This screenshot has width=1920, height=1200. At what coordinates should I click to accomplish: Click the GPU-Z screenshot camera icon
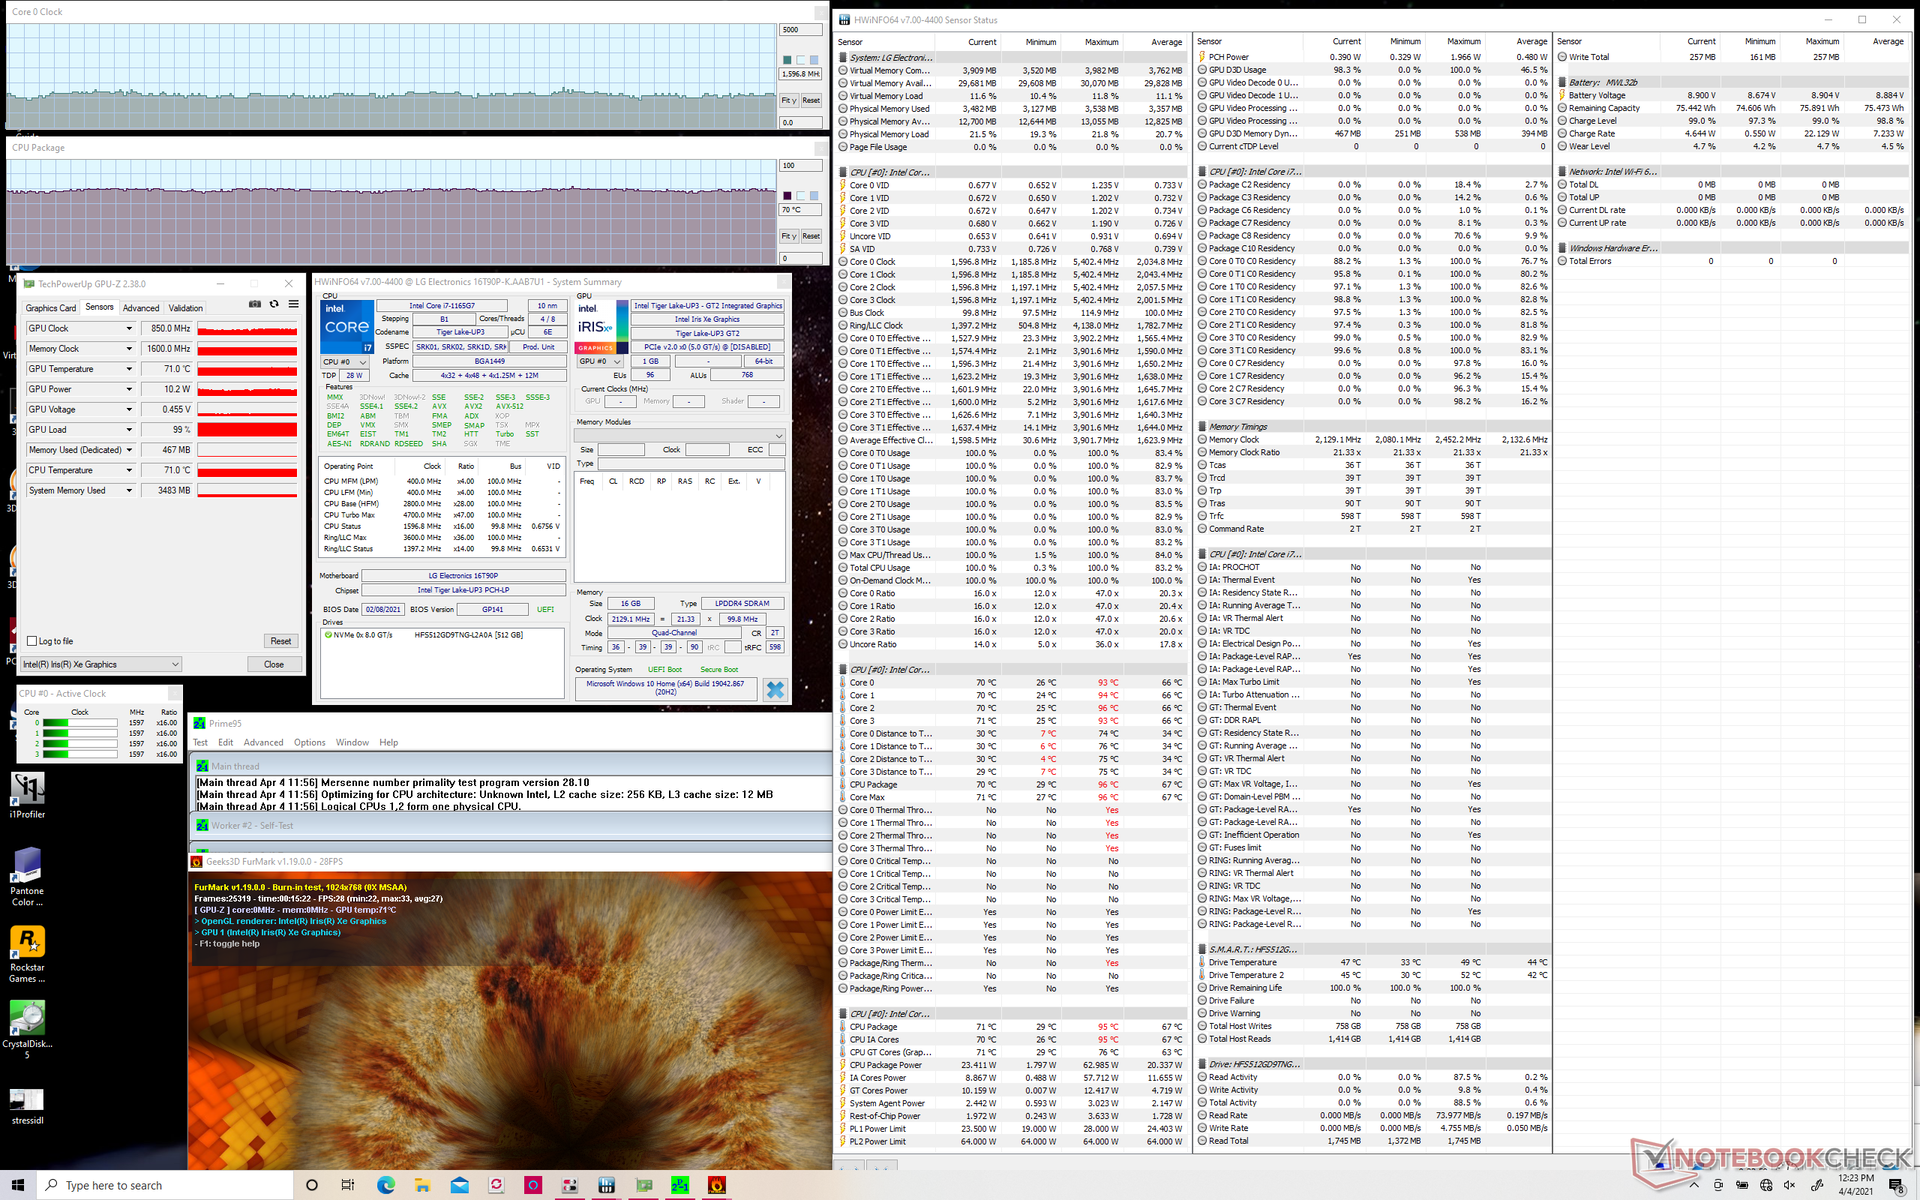point(255,304)
